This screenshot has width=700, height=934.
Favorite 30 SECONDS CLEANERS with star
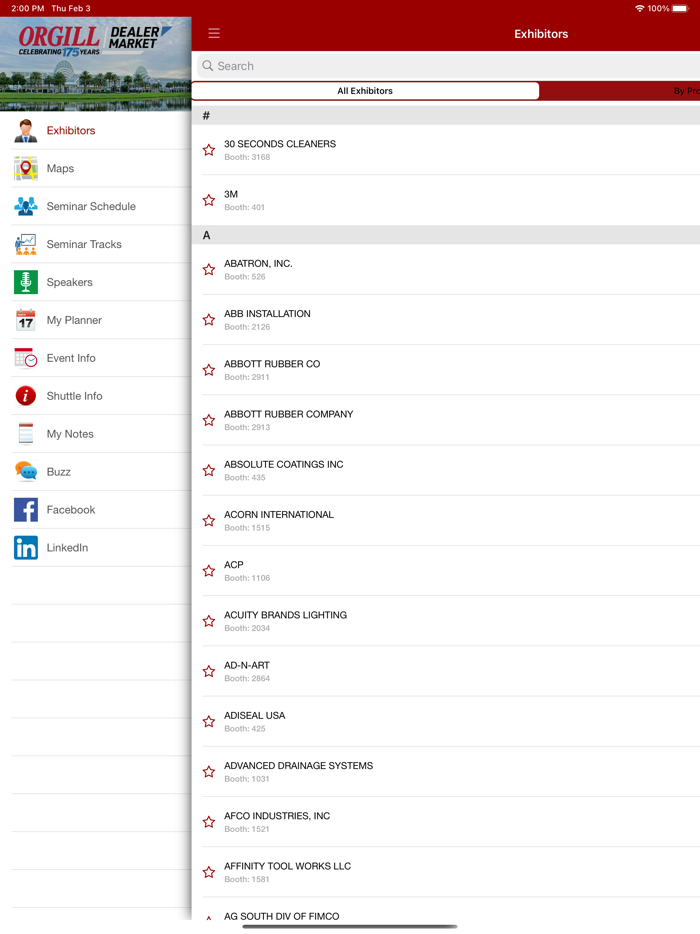pos(209,150)
